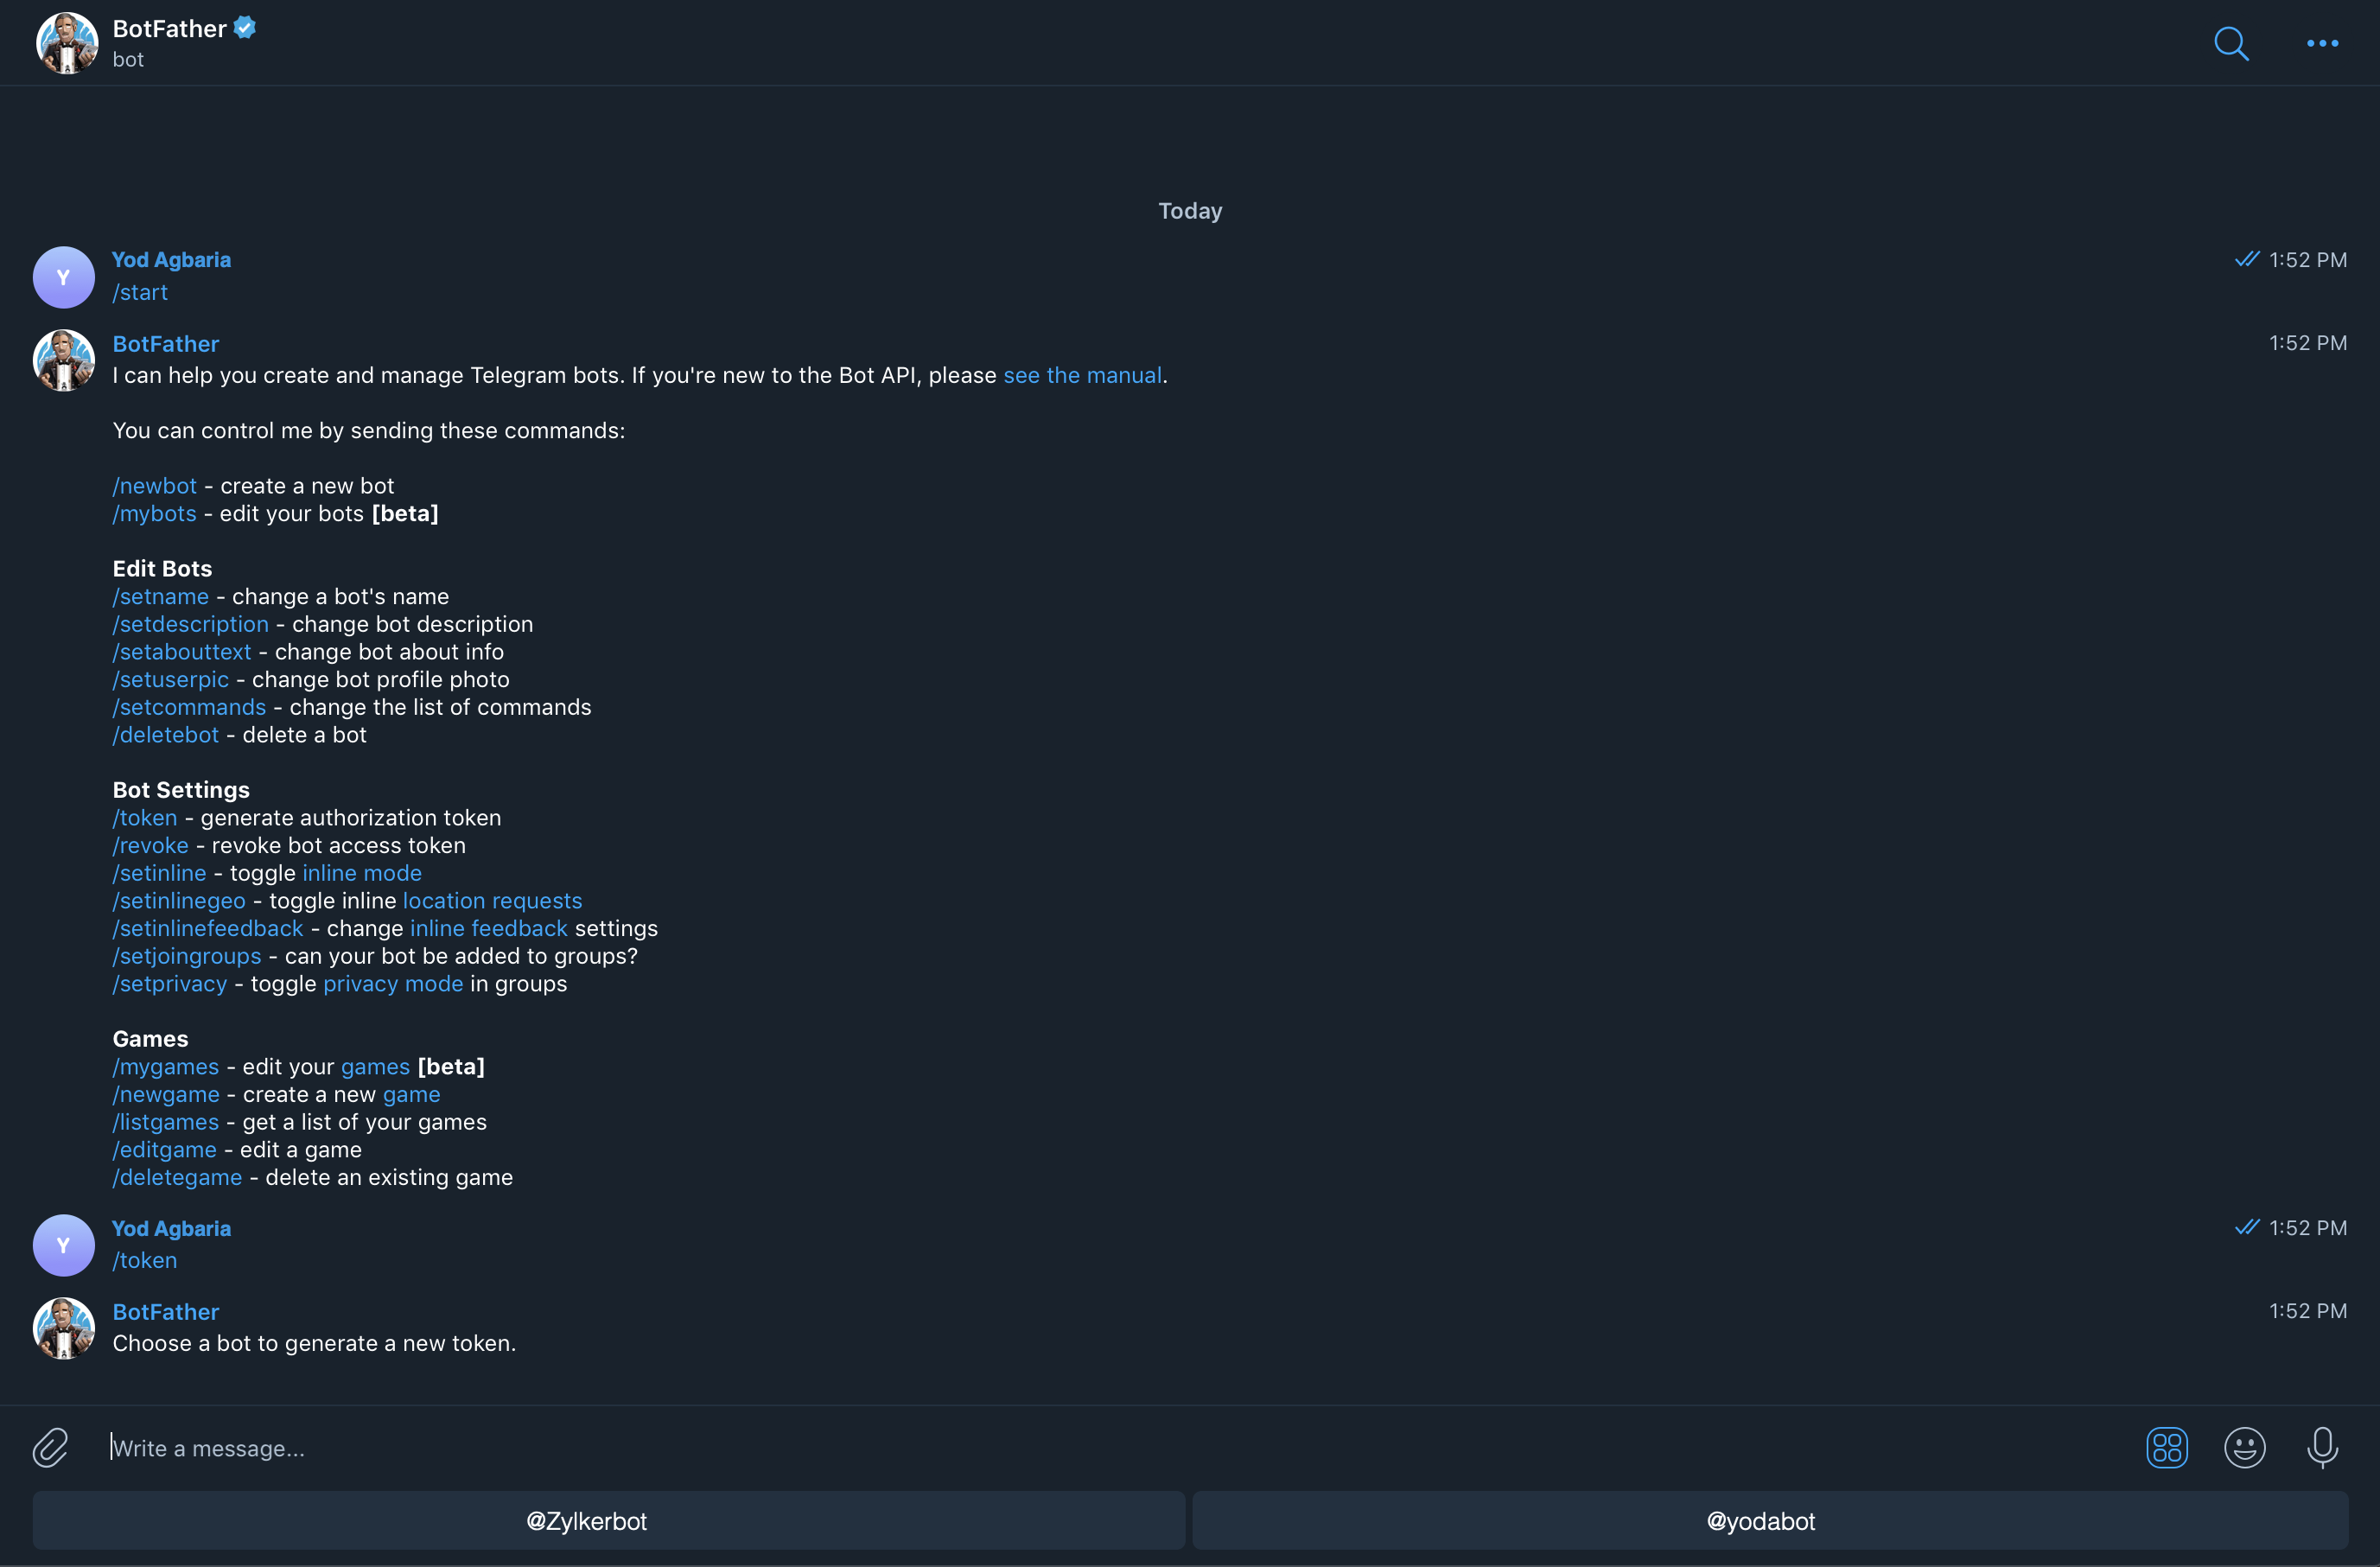The image size is (2380, 1567).
Task: Click BotFather sender name above commands list
Action: [166, 344]
